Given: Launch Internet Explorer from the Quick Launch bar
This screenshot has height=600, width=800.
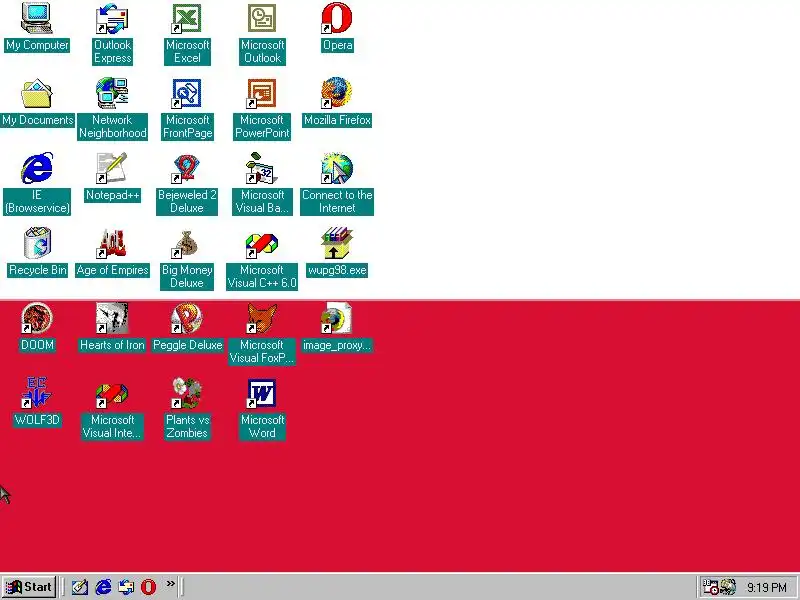Looking at the screenshot, I should coord(103,587).
